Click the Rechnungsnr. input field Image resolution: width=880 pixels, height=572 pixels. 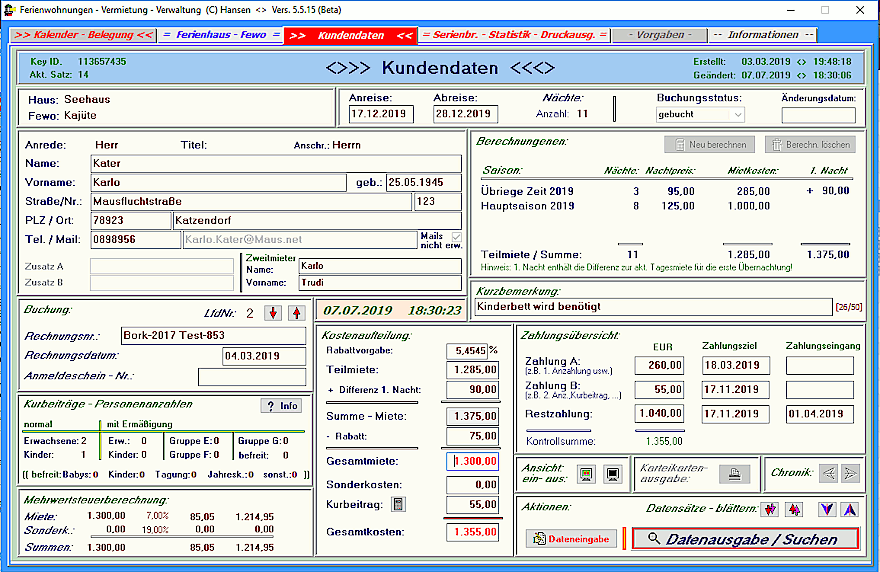pyautogui.click(x=213, y=336)
